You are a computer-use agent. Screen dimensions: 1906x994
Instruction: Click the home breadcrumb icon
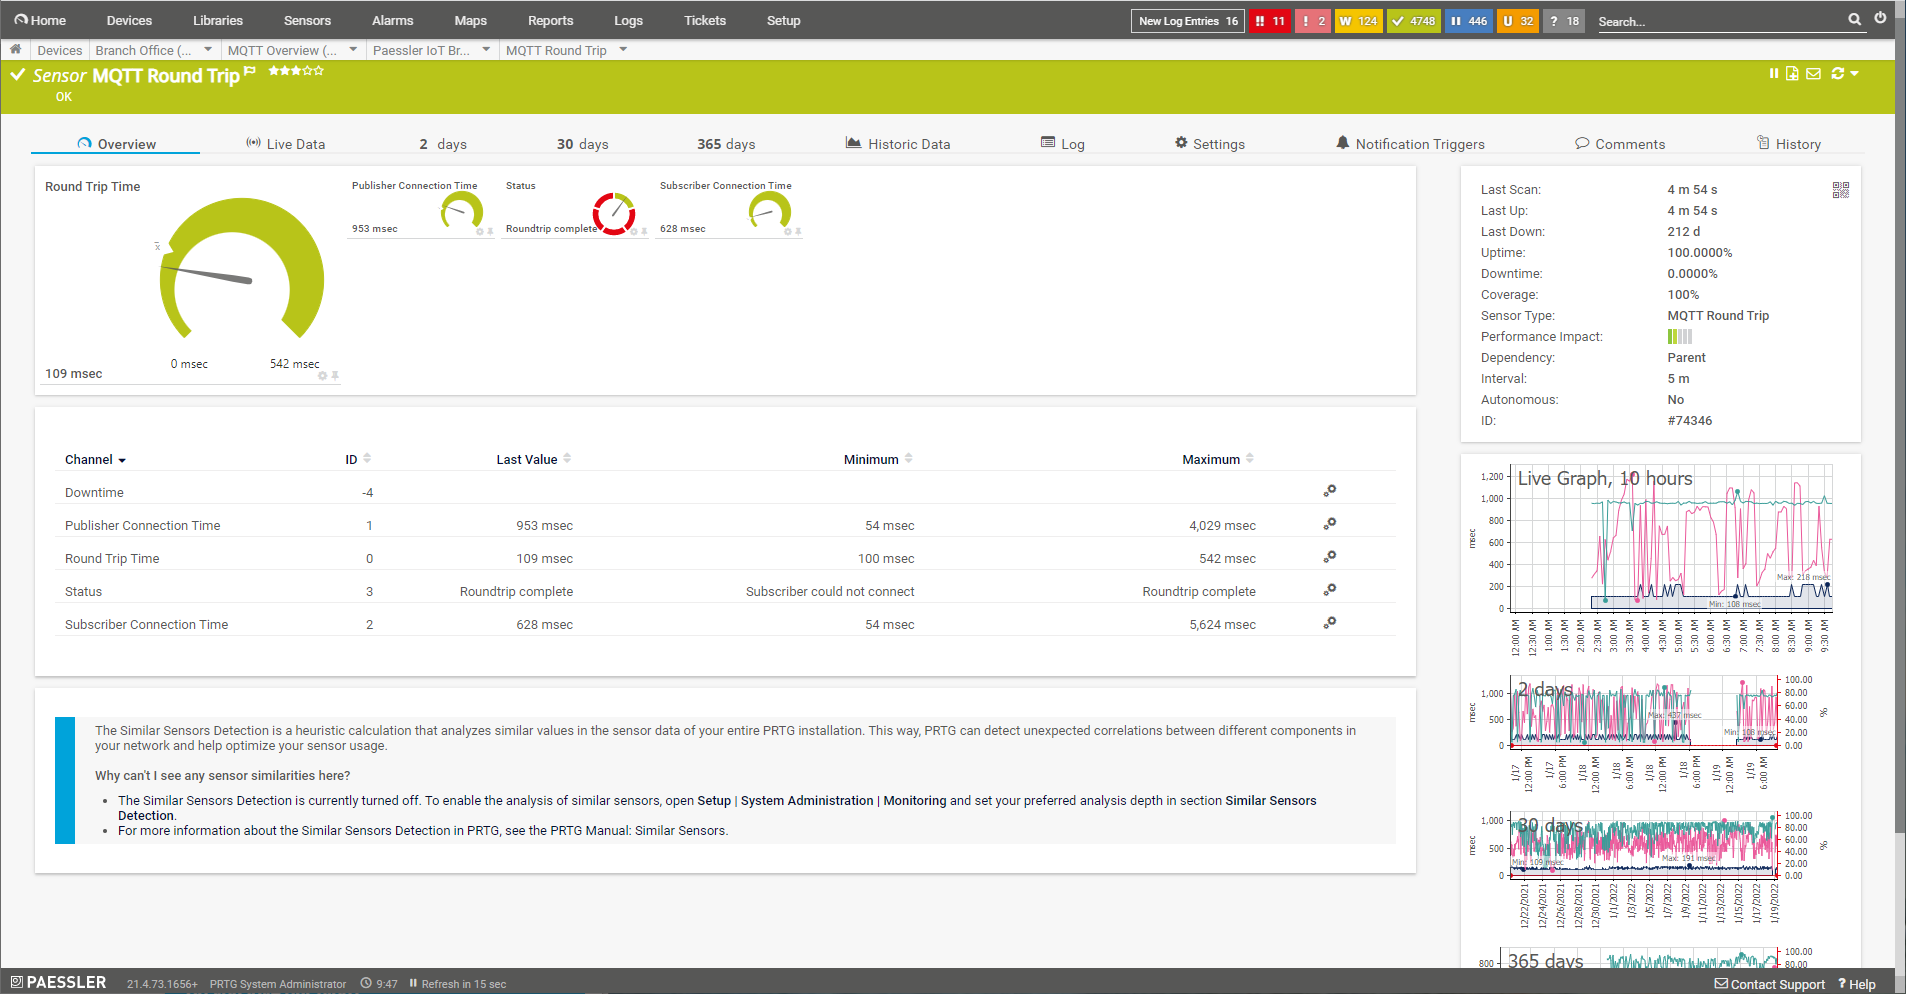click(x=16, y=49)
